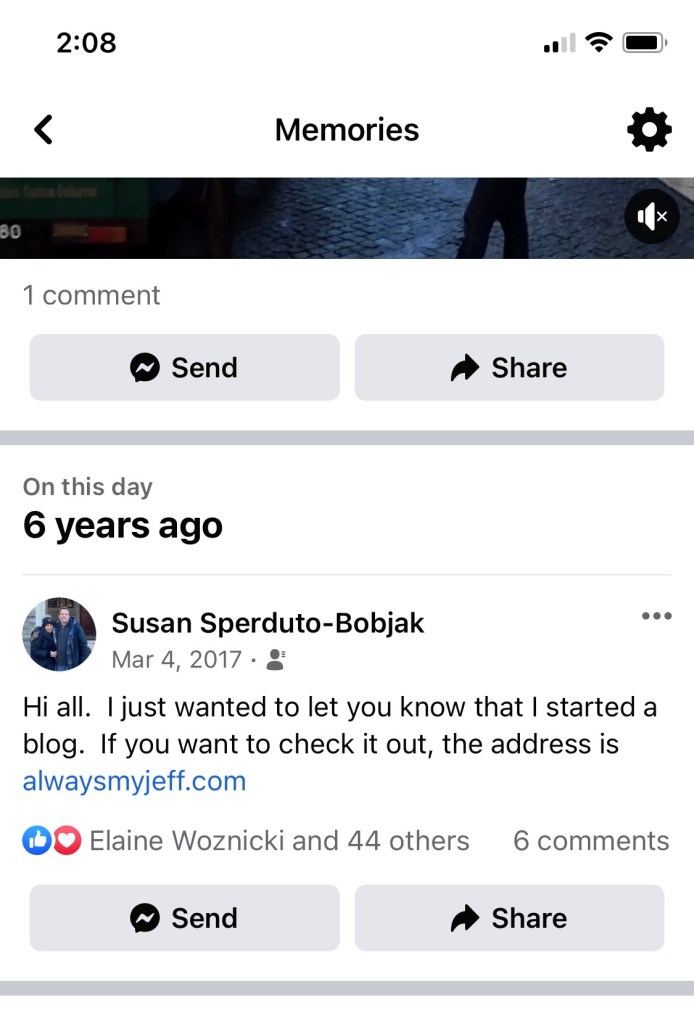Tap Messenger icon on the blog post Send button
Image resolution: width=694 pixels, height=1024 pixels.
point(146,918)
